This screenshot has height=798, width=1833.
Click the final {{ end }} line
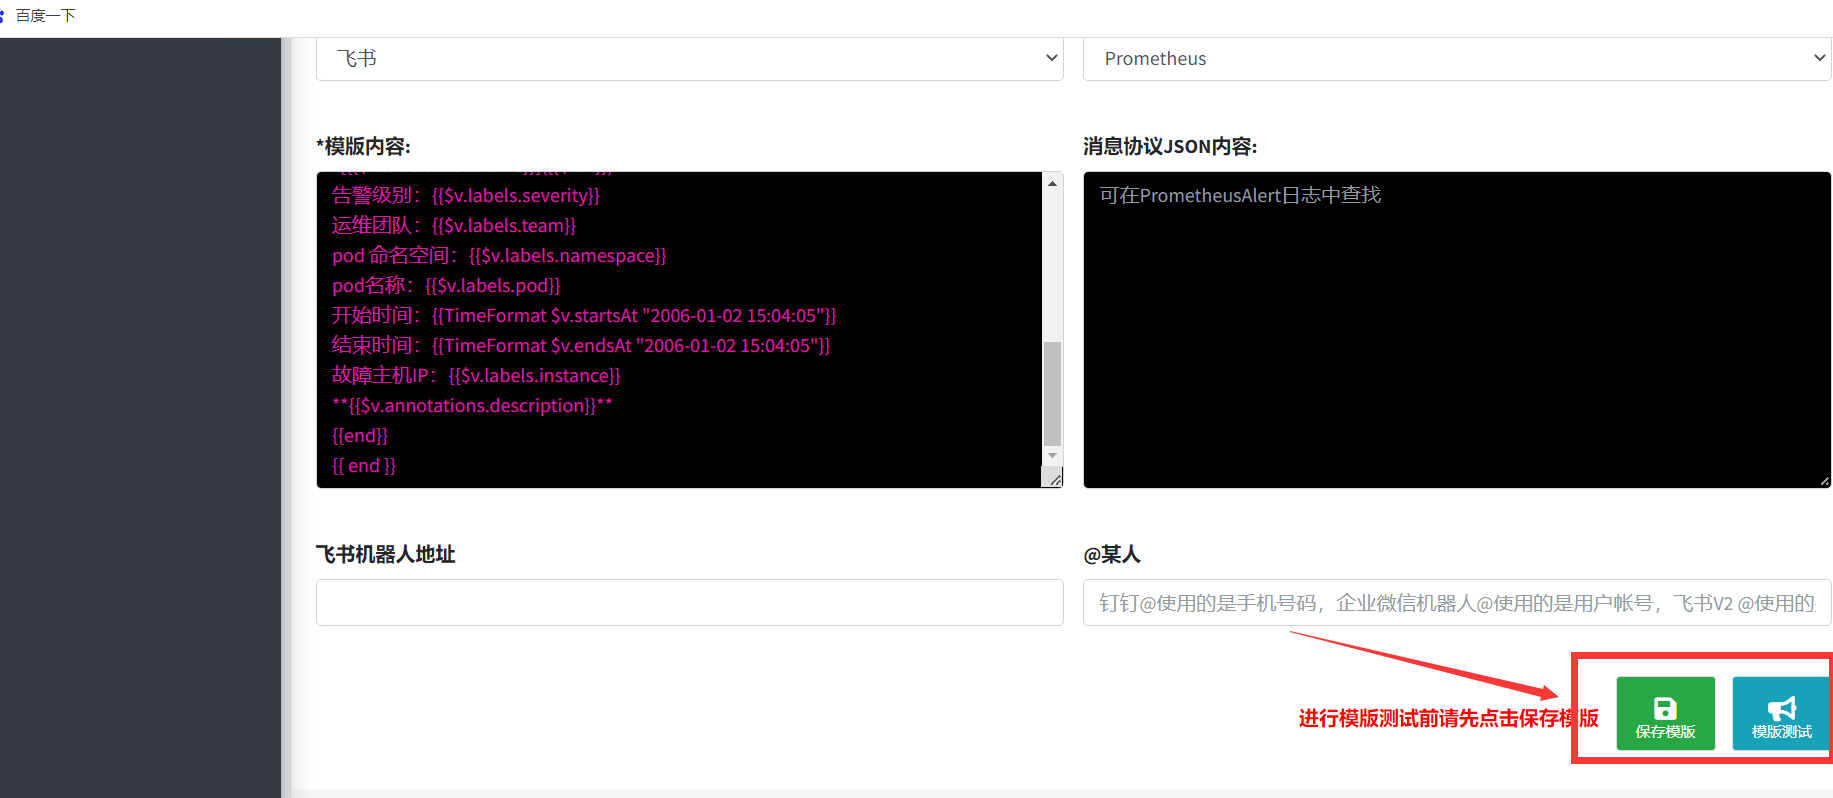[364, 465]
